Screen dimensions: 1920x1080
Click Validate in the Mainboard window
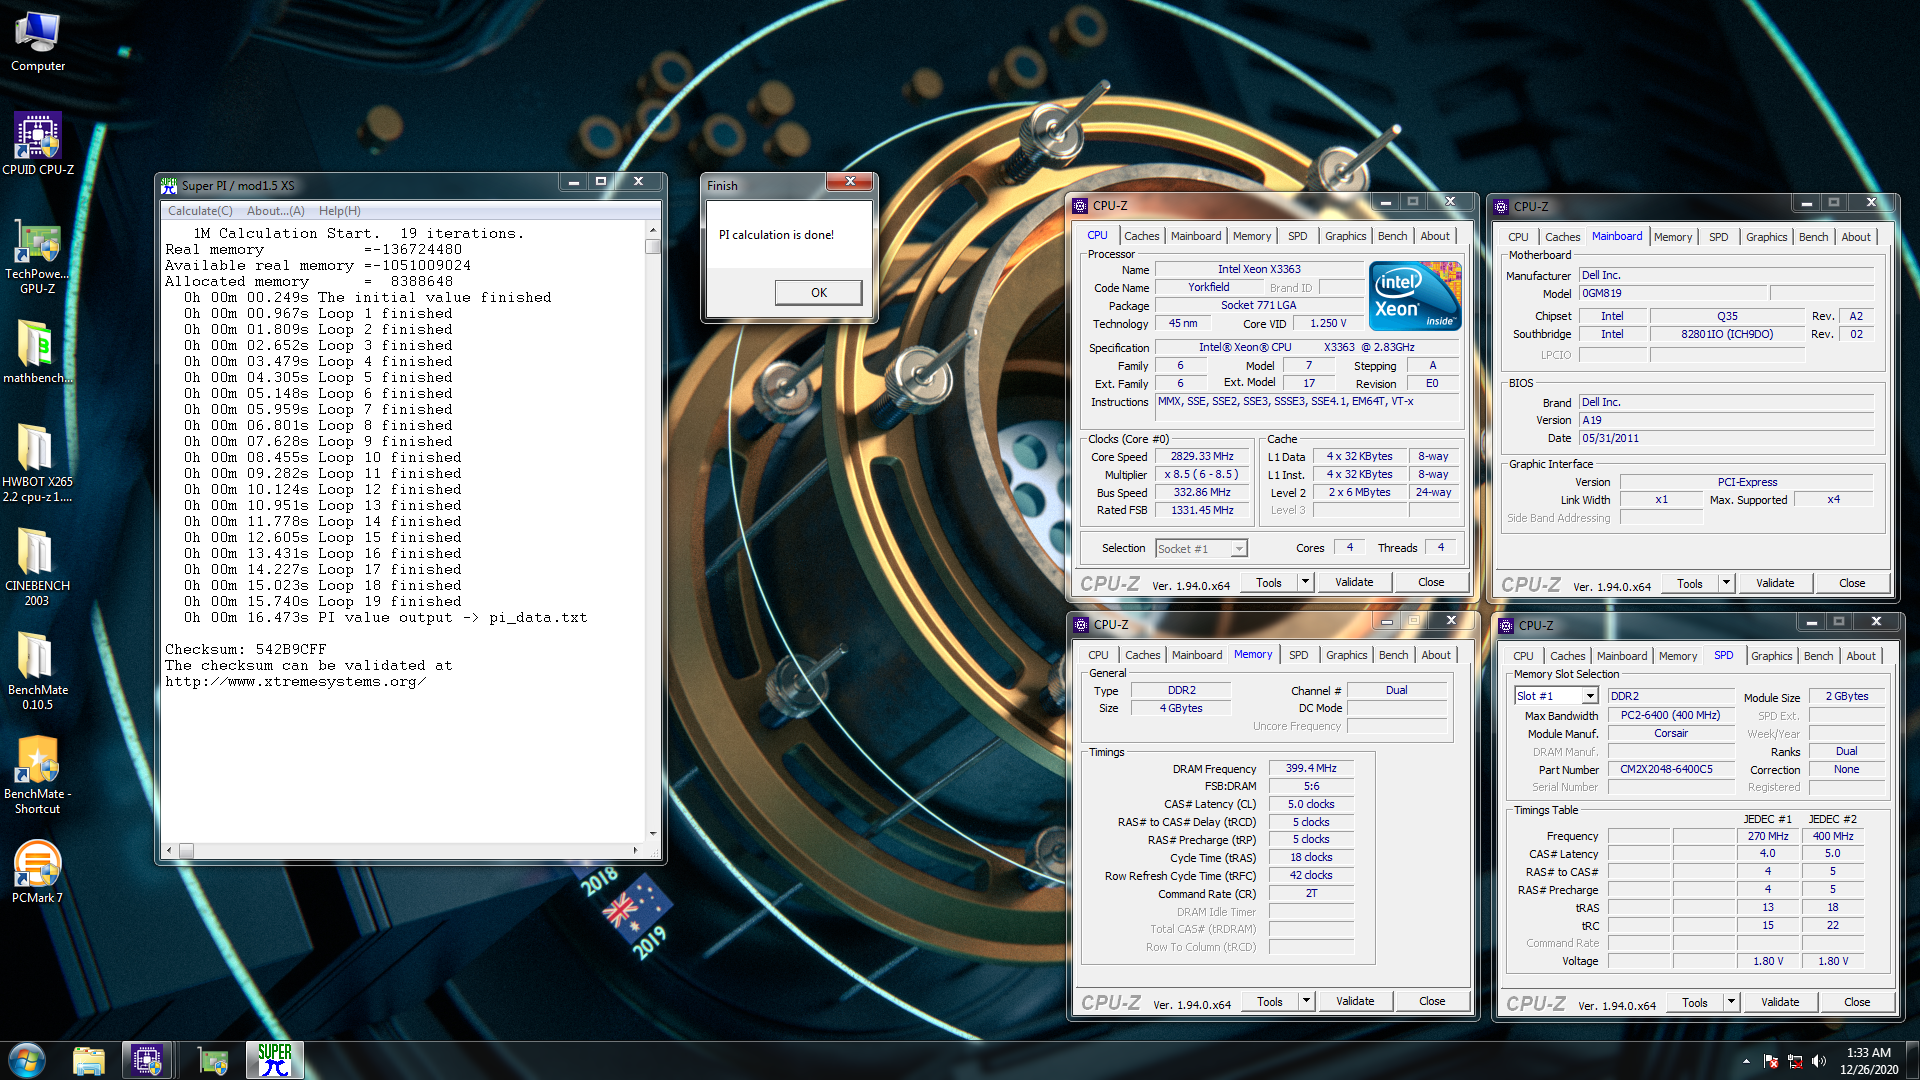pyautogui.click(x=1775, y=583)
